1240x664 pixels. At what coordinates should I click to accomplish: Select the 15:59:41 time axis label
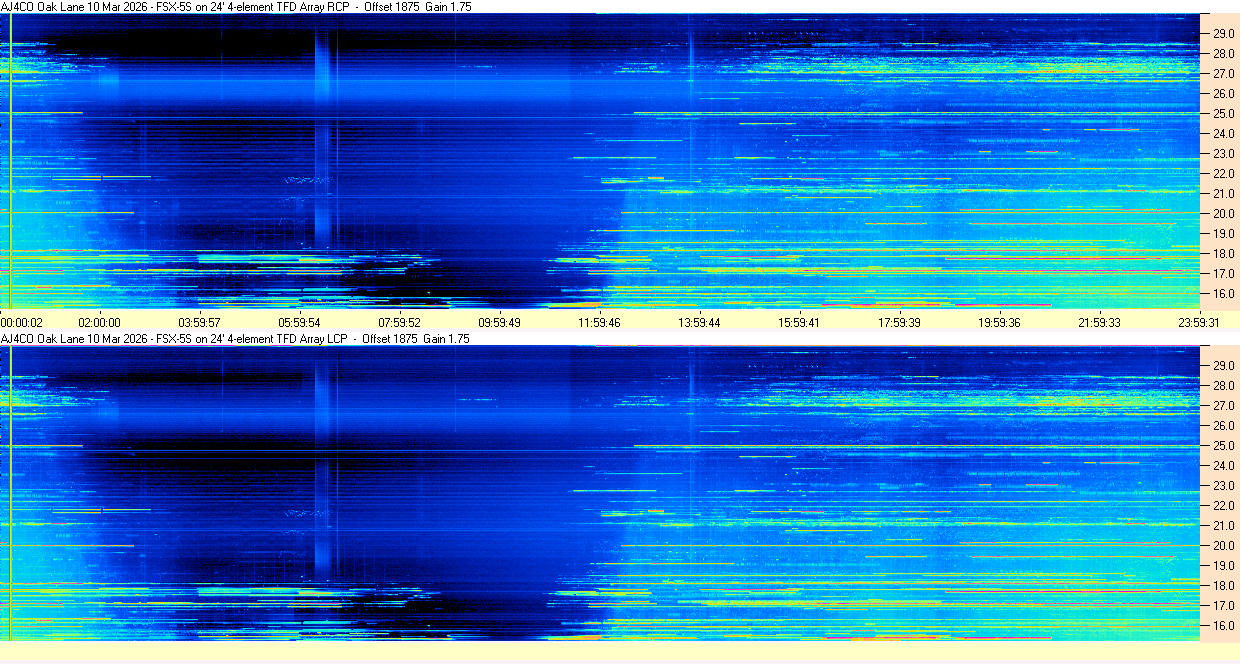click(800, 322)
